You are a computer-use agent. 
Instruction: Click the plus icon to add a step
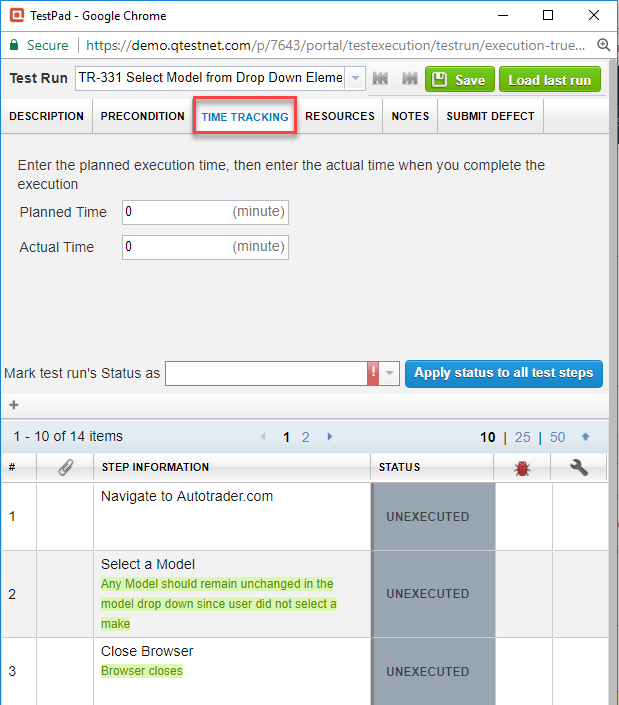pos(14,405)
